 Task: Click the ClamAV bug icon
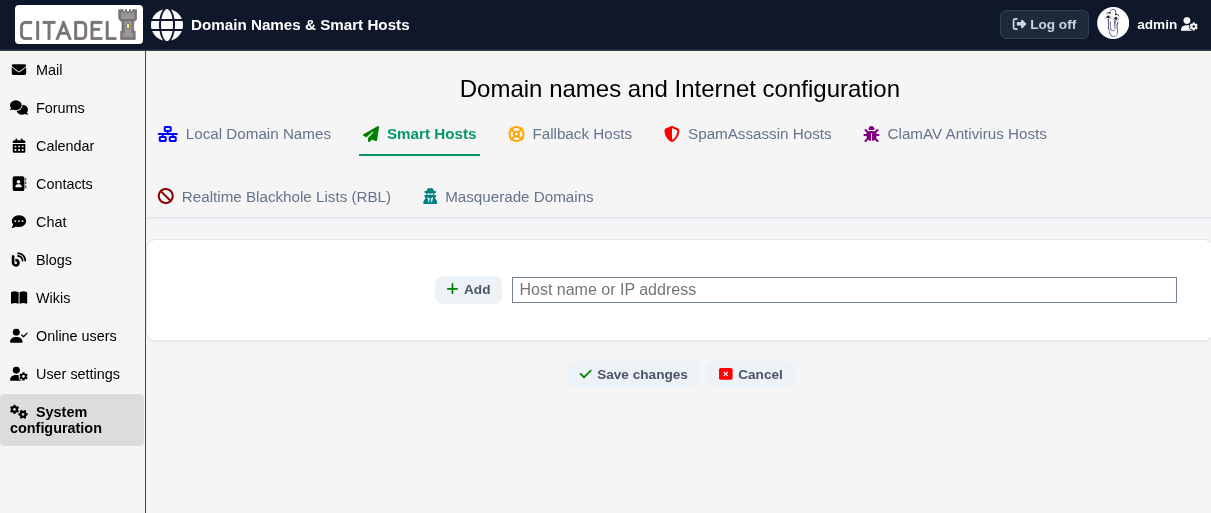(x=871, y=134)
